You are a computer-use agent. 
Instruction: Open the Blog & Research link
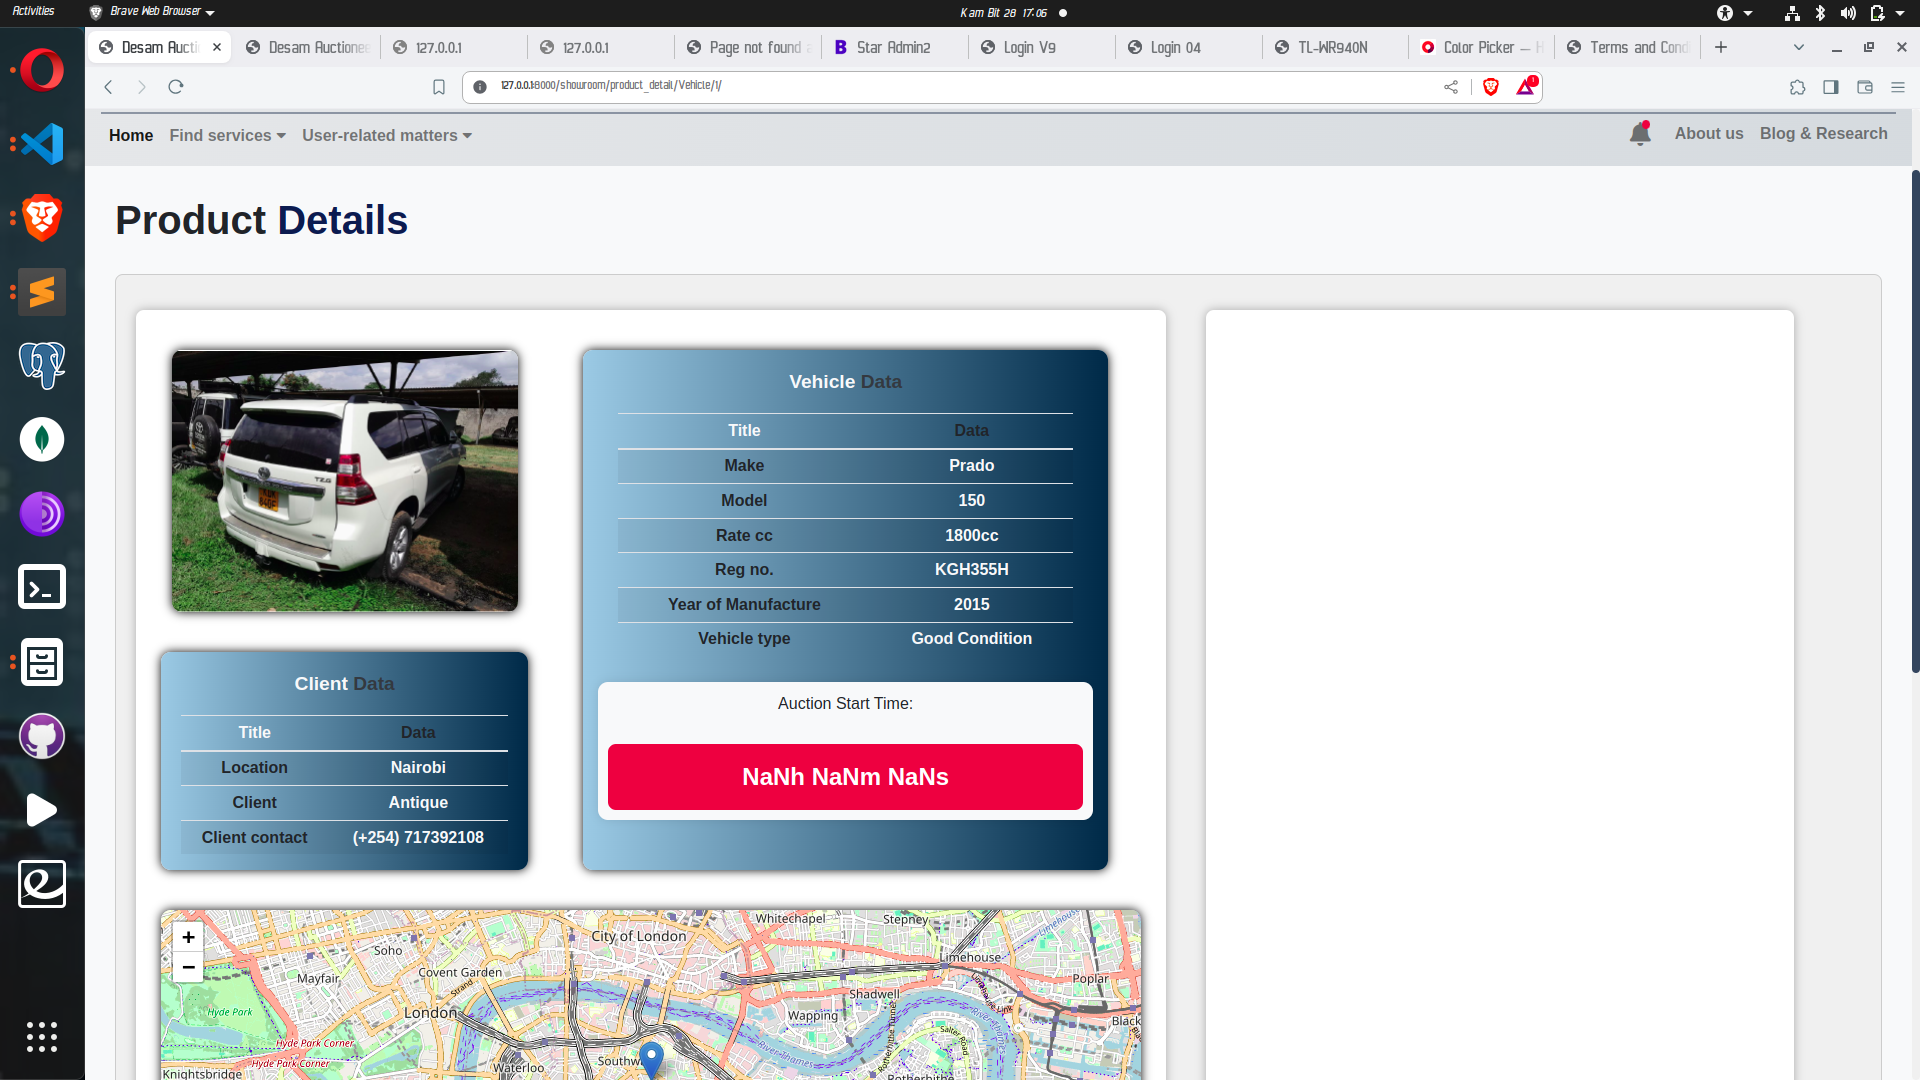pyautogui.click(x=1823, y=134)
